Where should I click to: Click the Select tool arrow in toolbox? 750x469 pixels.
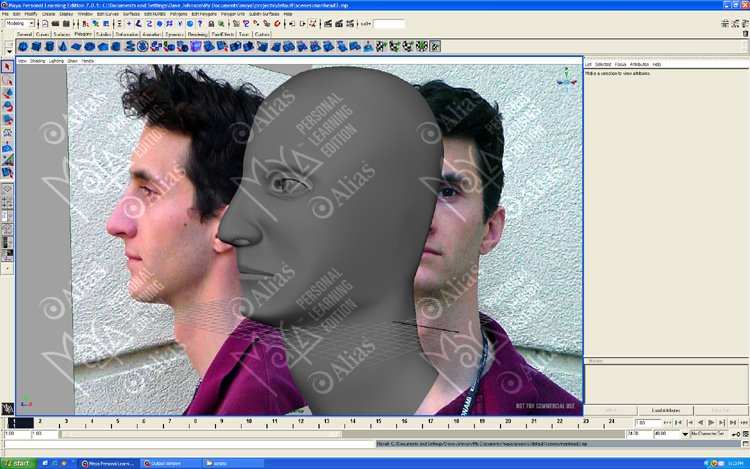pos(7,66)
